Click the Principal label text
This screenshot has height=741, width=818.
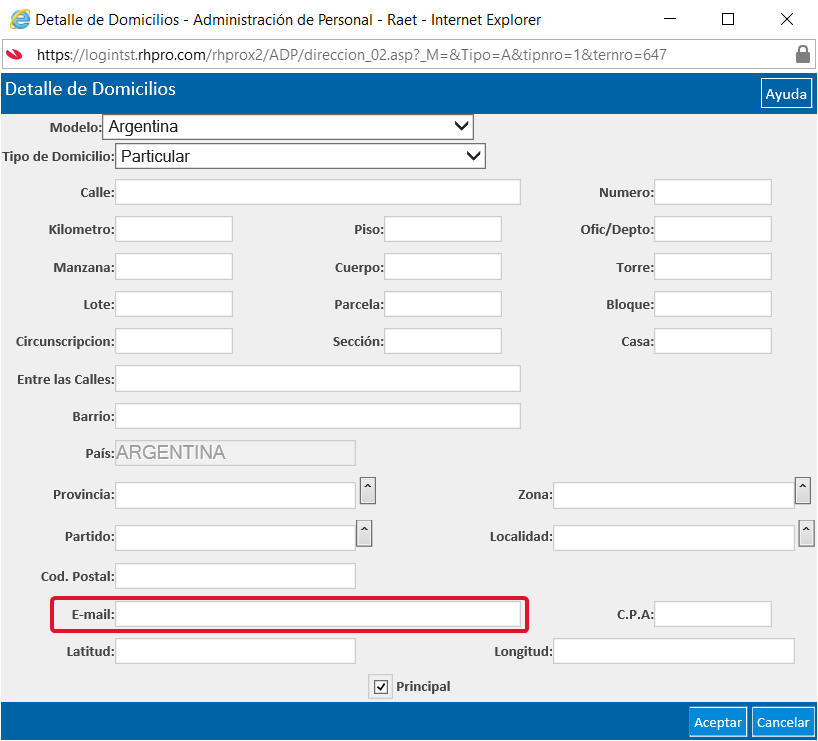point(423,686)
